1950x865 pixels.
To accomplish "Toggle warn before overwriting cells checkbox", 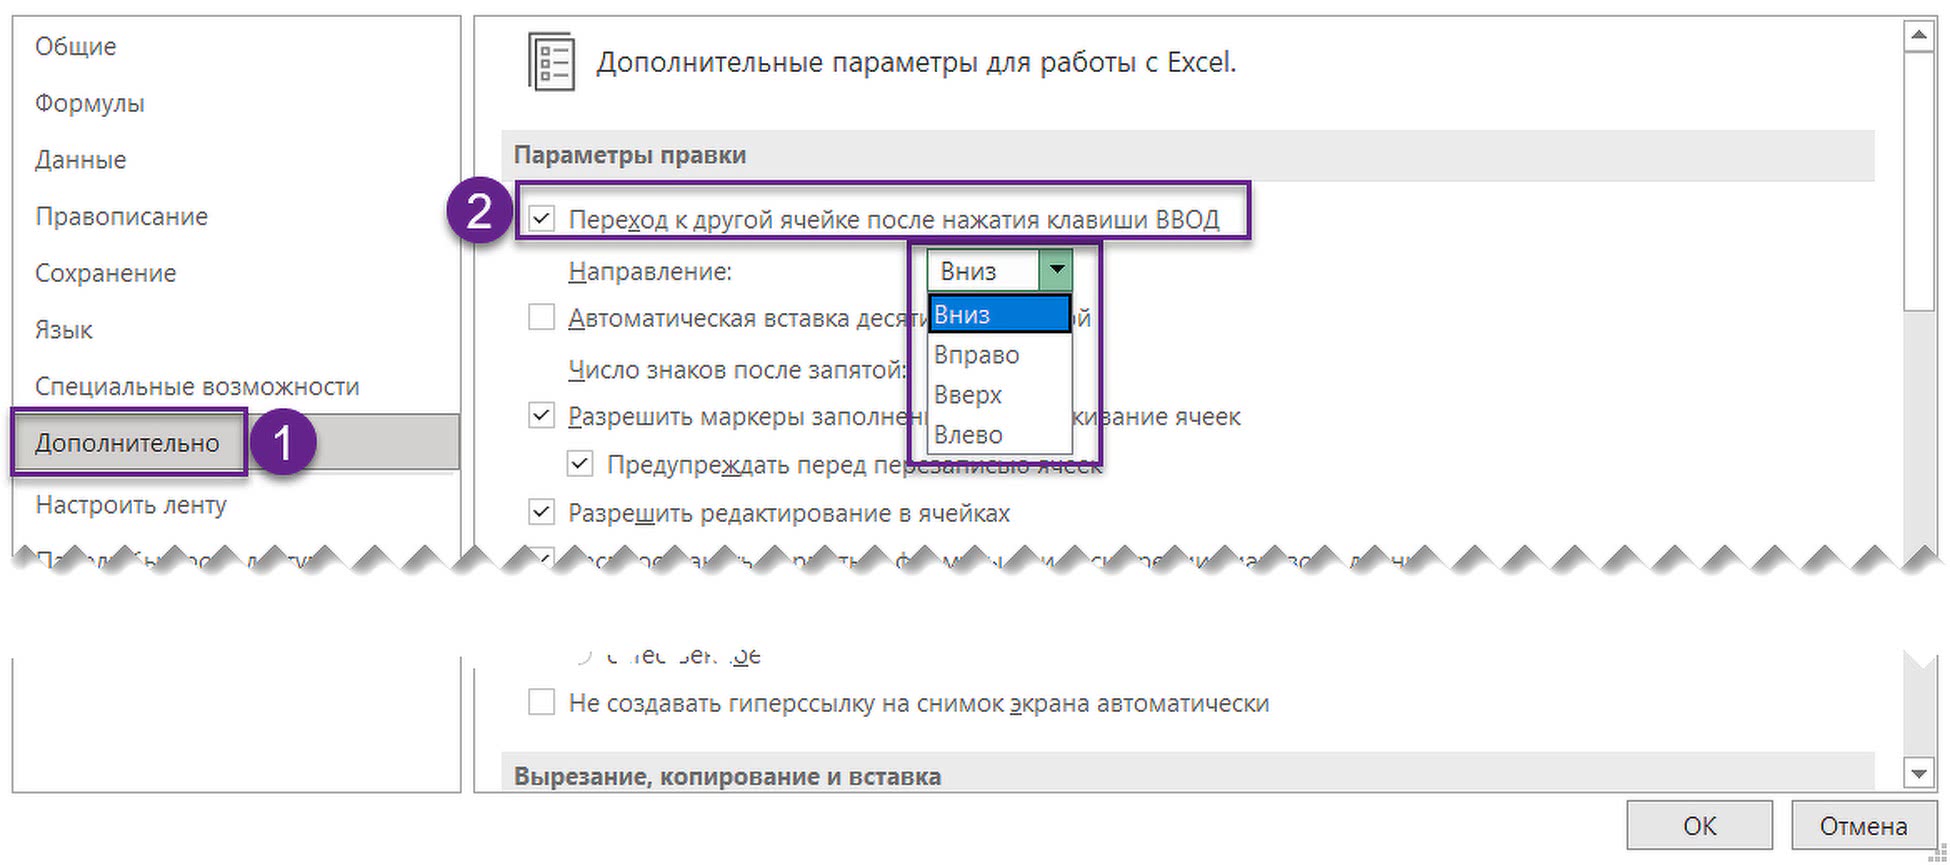I will pyautogui.click(x=580, y=464).
